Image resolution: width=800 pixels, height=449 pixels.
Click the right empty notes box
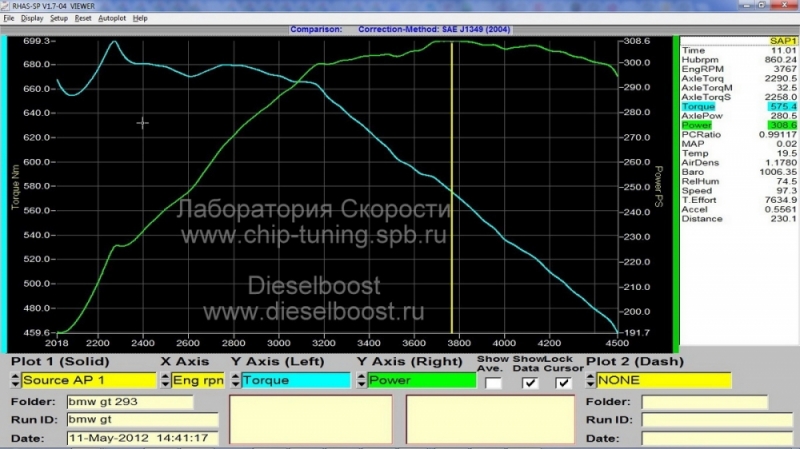490,419
